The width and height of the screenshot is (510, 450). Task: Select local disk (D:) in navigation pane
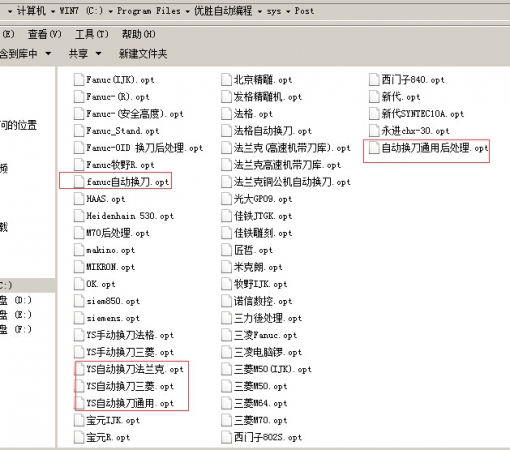tap(16, 300)
